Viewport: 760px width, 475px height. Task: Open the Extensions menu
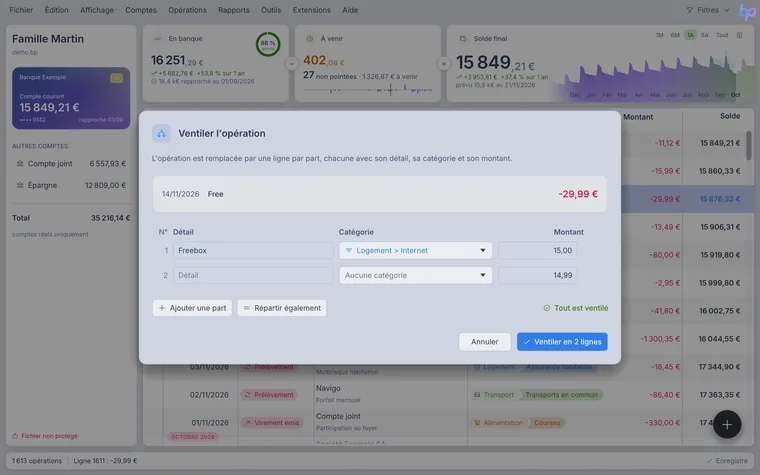(x=312, y=10)
